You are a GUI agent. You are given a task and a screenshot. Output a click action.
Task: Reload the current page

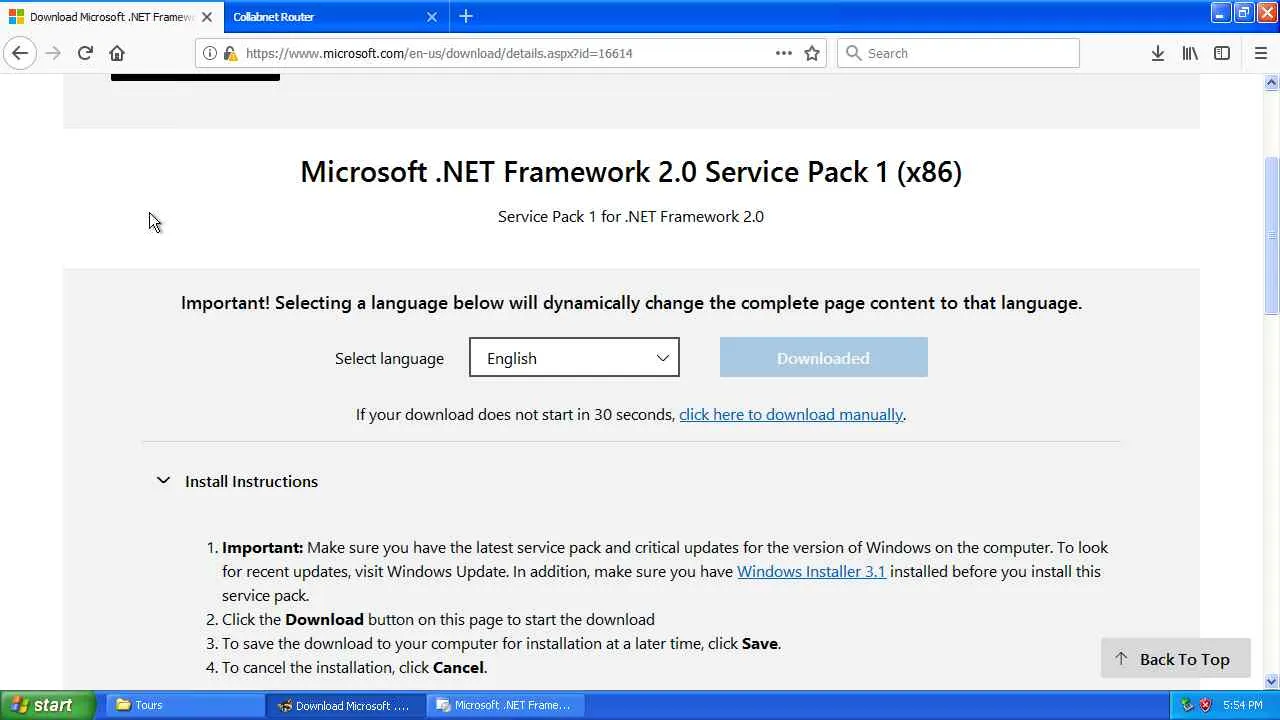click(x=85, y=53)
